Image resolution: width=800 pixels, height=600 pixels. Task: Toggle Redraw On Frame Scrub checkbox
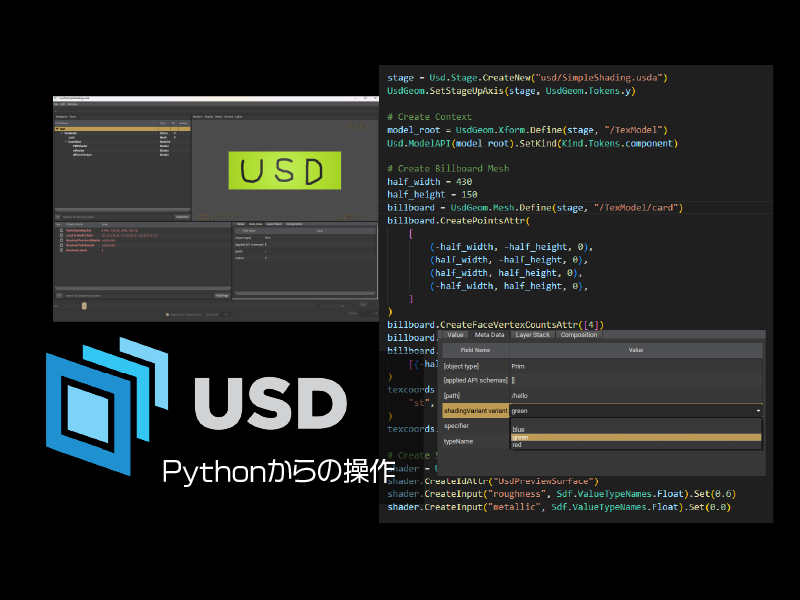coord(167,314)
